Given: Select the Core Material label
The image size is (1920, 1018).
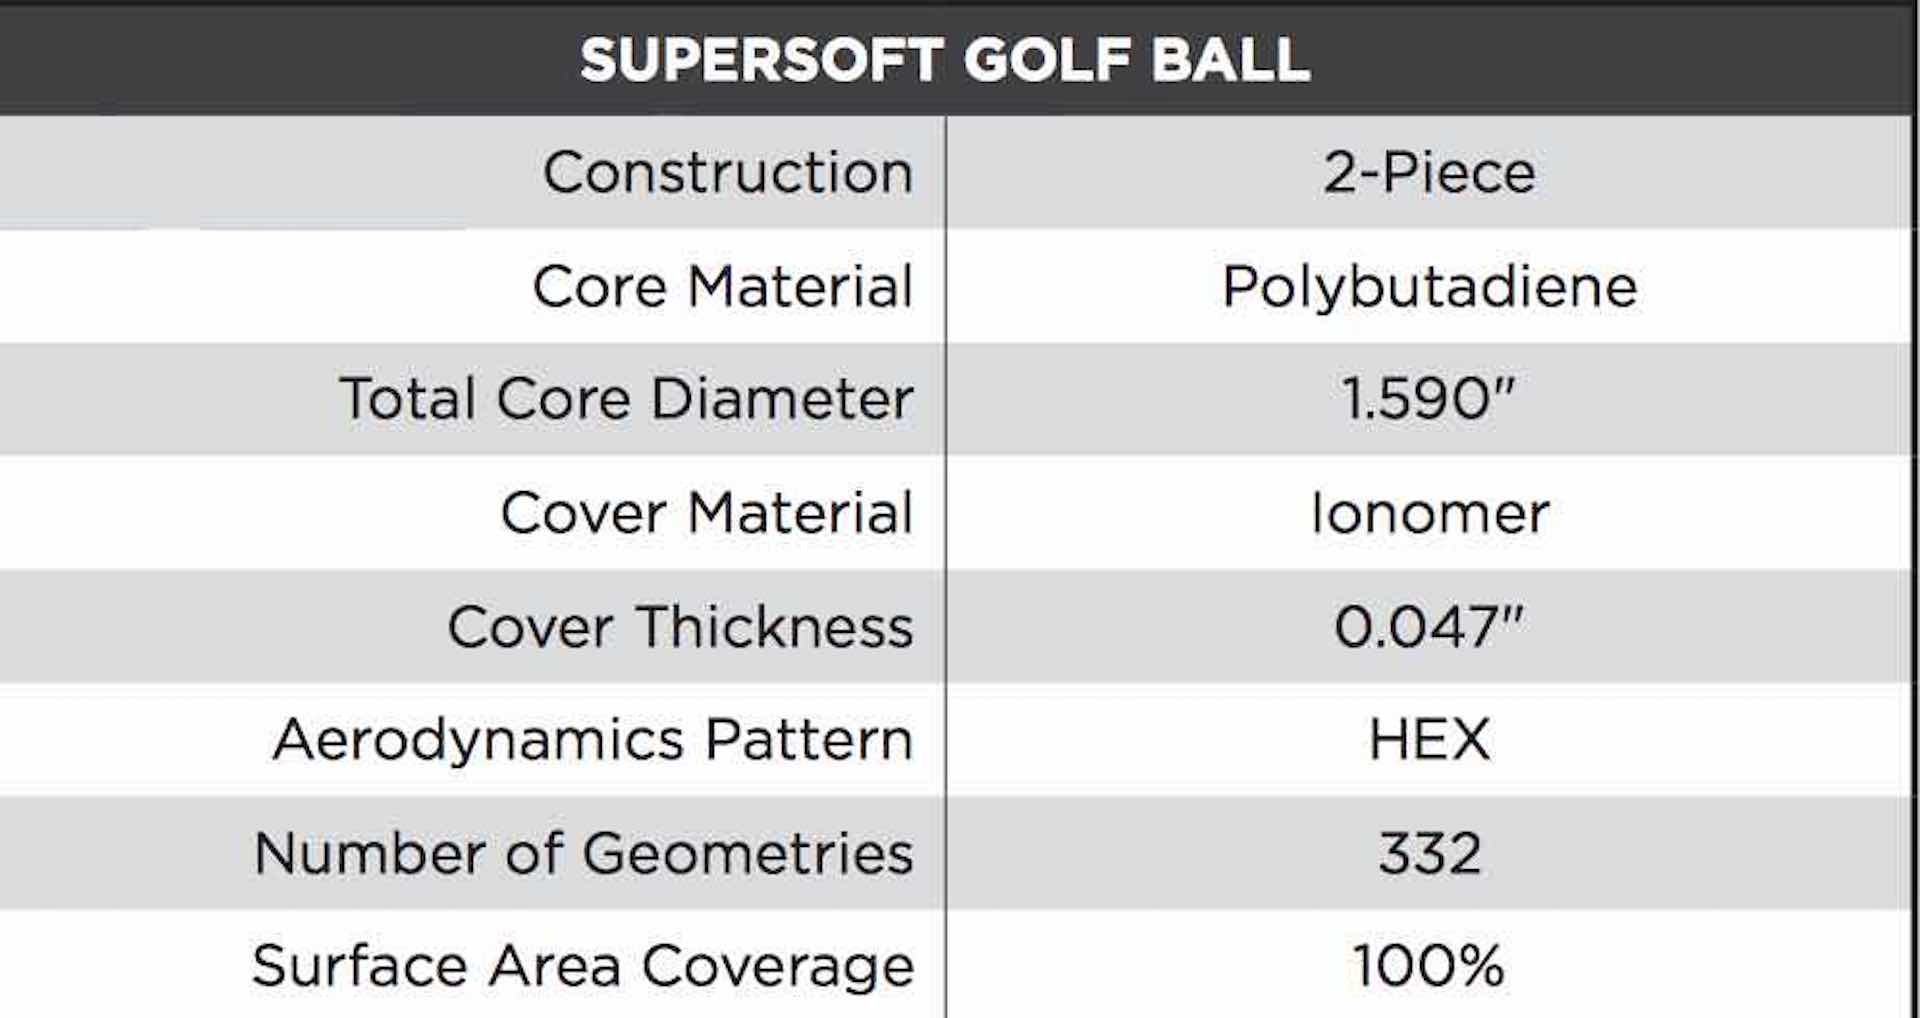Looking at the screenshot, I should click(723, 286).
